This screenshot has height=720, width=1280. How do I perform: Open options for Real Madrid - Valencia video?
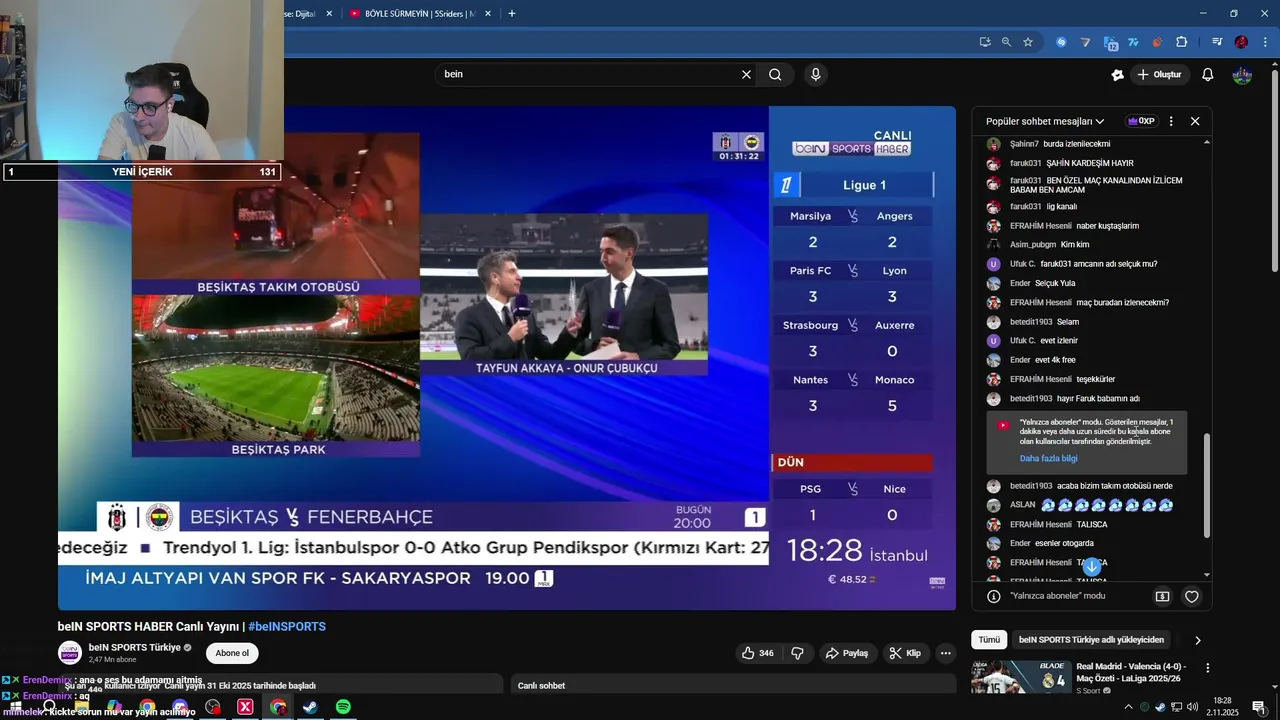[x=1207, y=668]
